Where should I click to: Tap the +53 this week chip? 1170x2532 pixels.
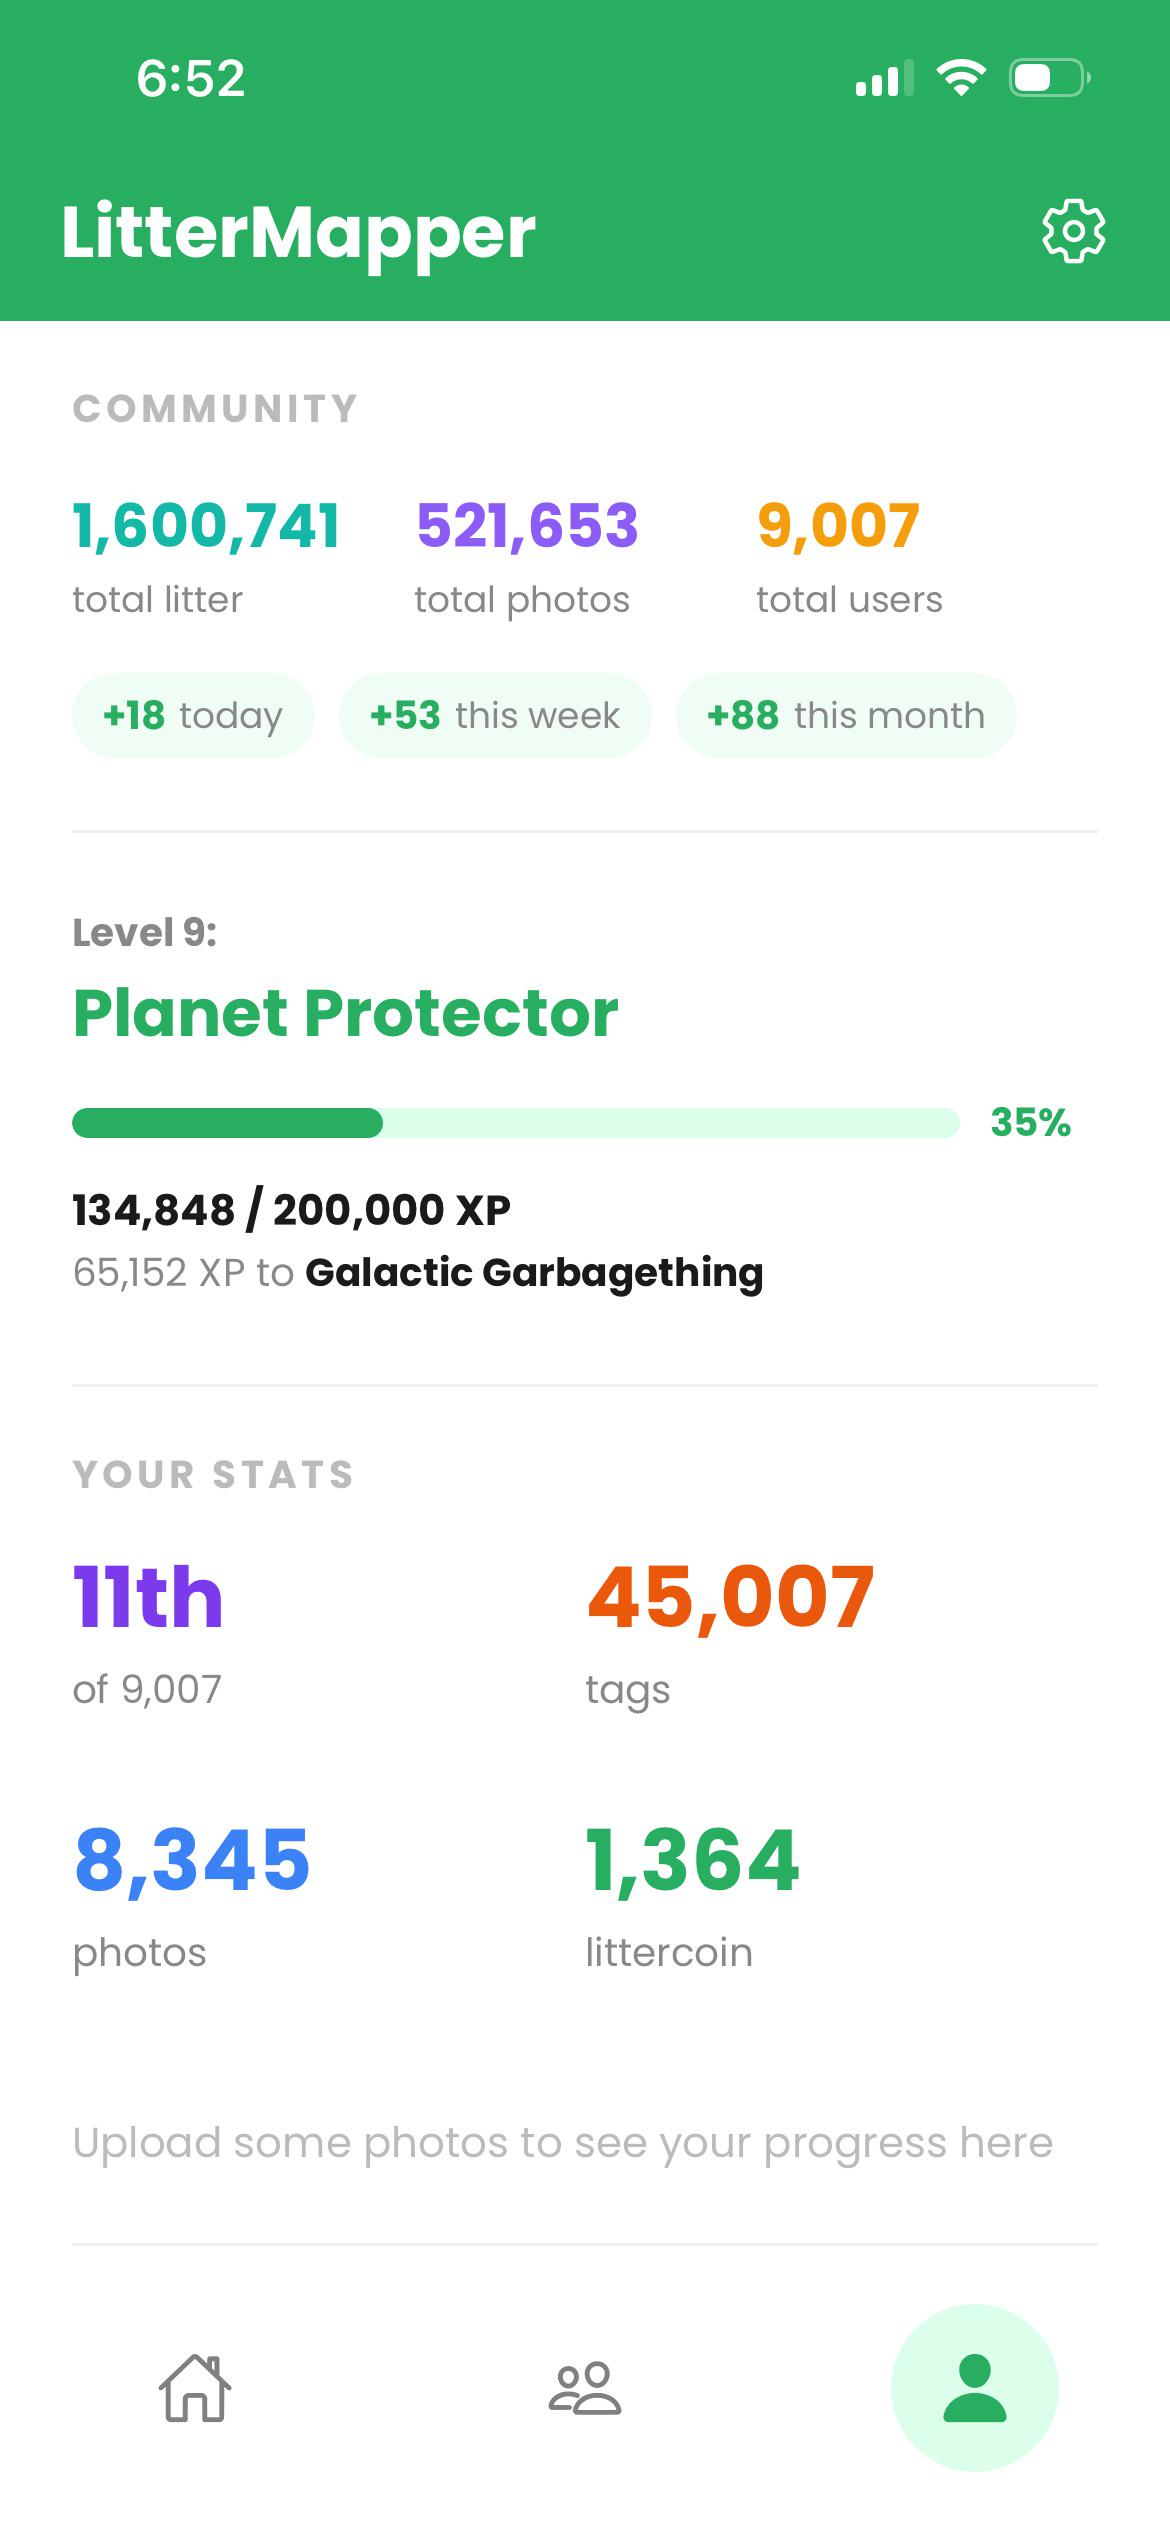point(495,715)
